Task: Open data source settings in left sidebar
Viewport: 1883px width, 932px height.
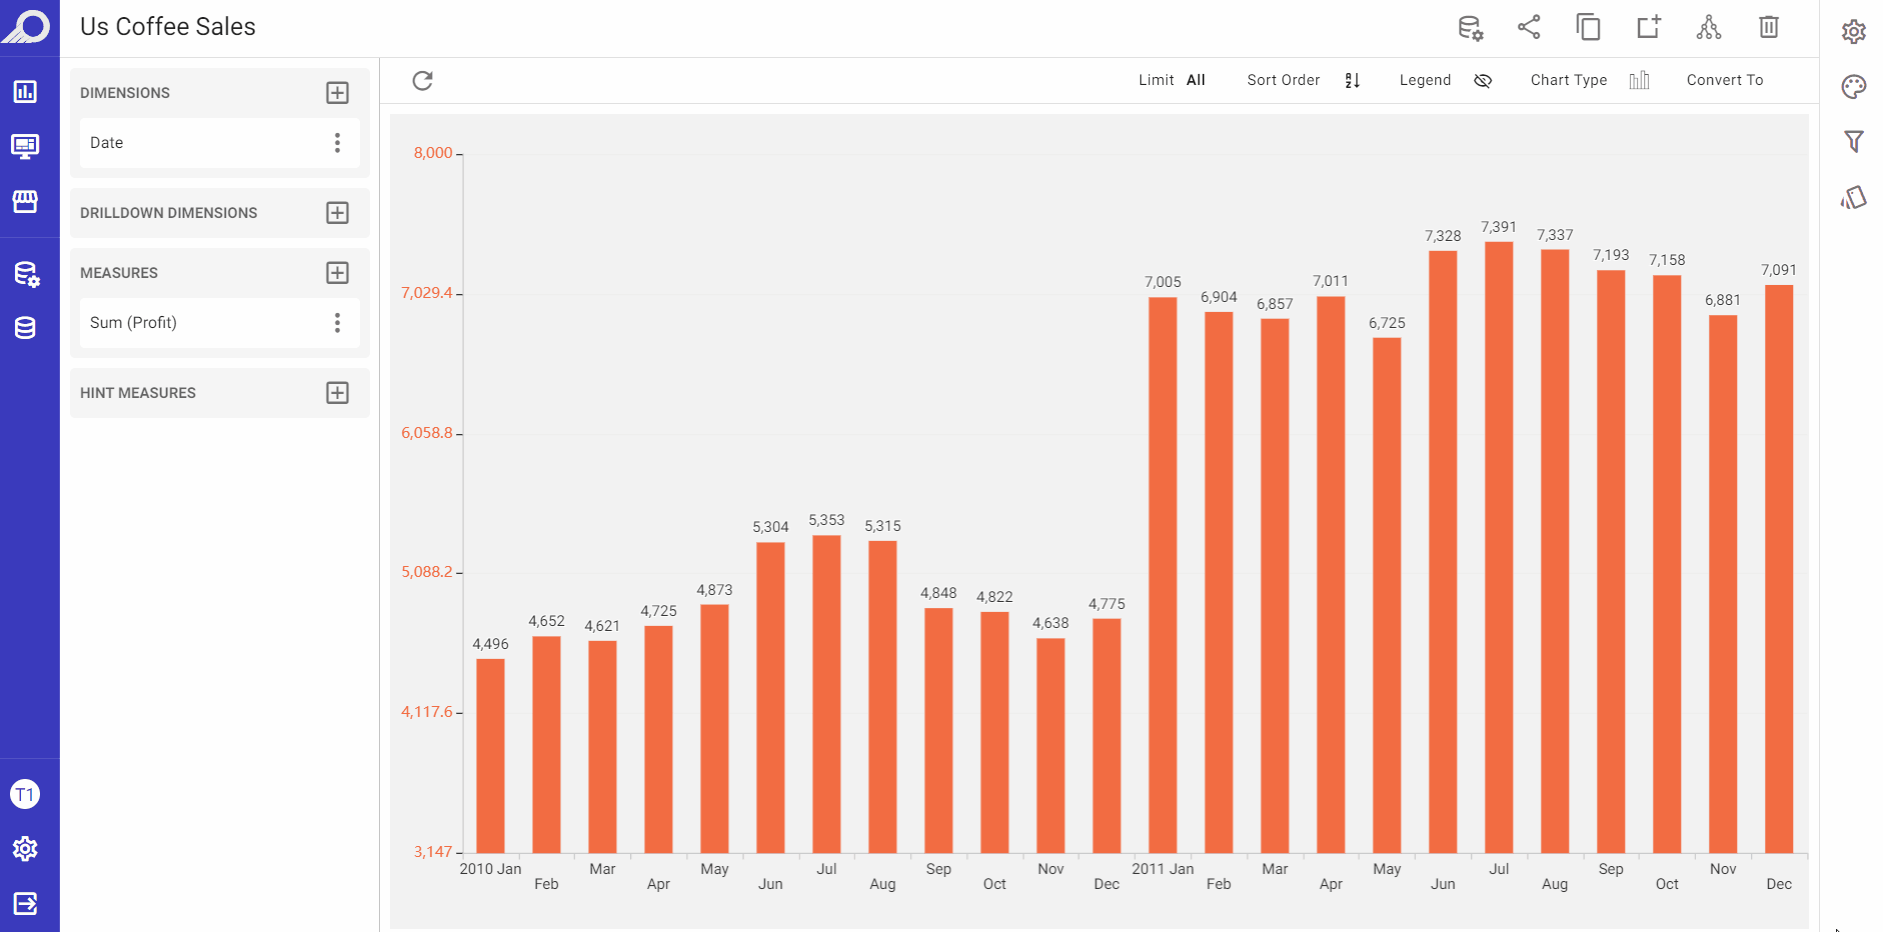Action: [26, 274]
